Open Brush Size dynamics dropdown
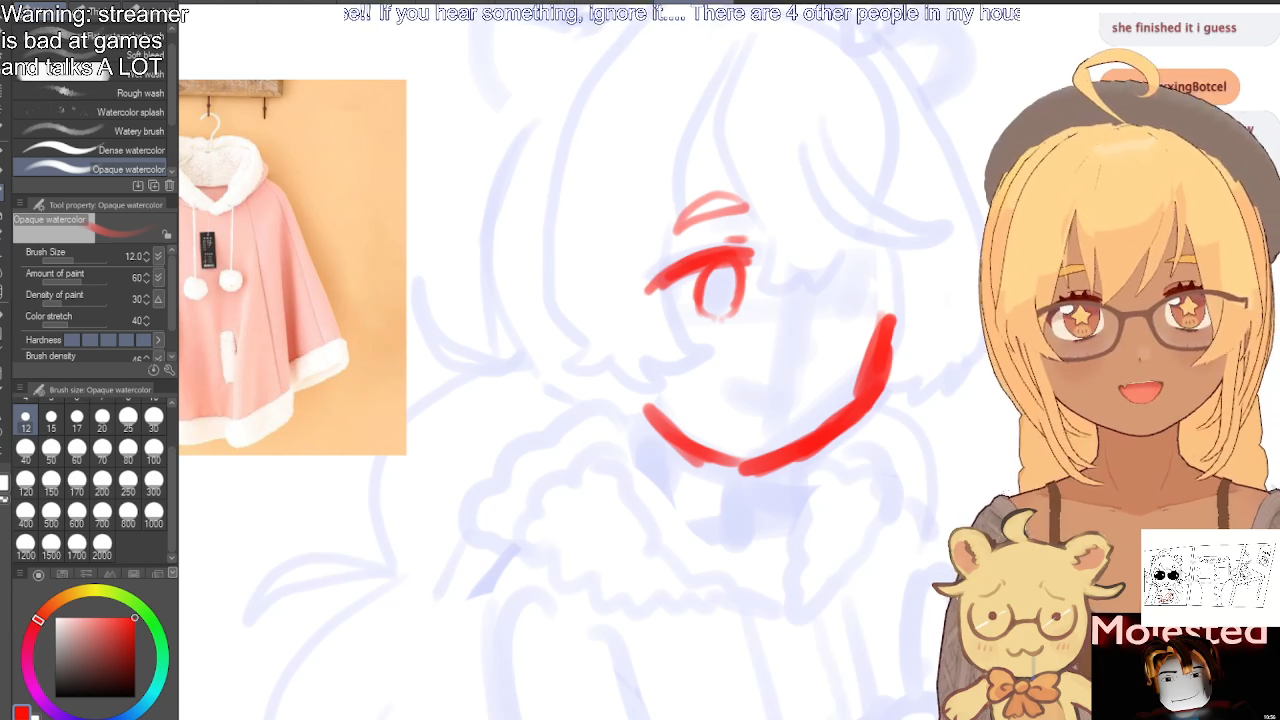 pos(158,256)
